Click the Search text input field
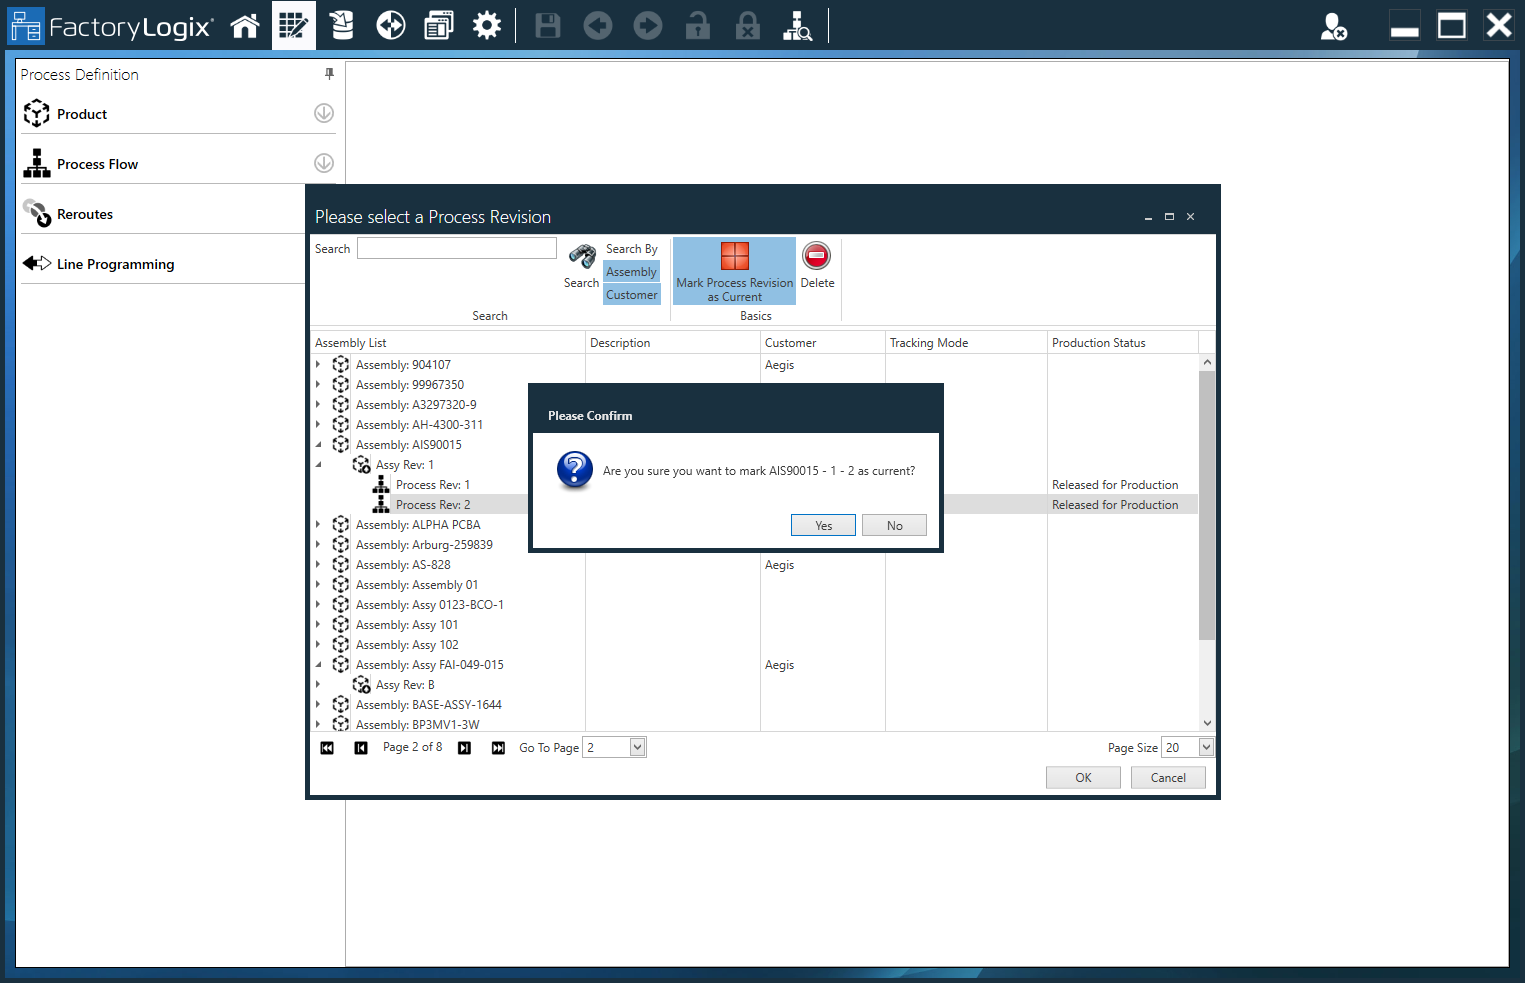1525x983 pixels. pyautogui.click(x=457, y=248)
